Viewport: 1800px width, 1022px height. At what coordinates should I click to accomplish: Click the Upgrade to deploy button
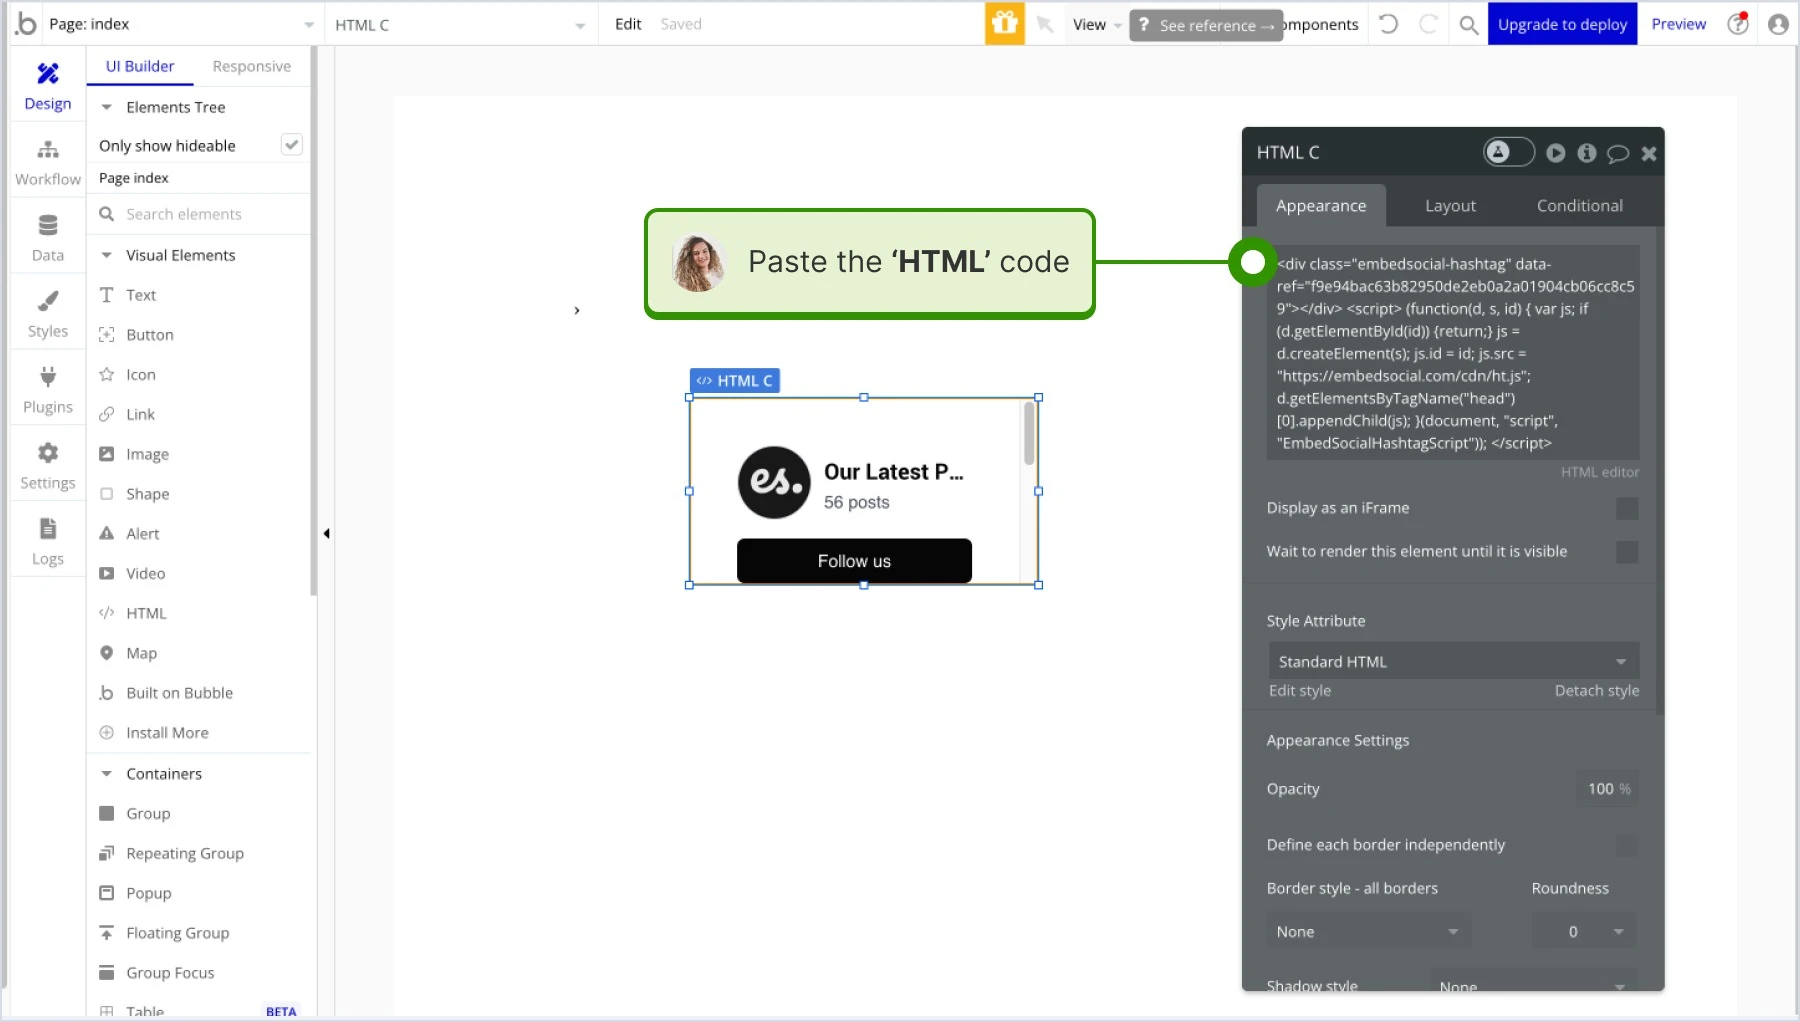pos(1562,24)
